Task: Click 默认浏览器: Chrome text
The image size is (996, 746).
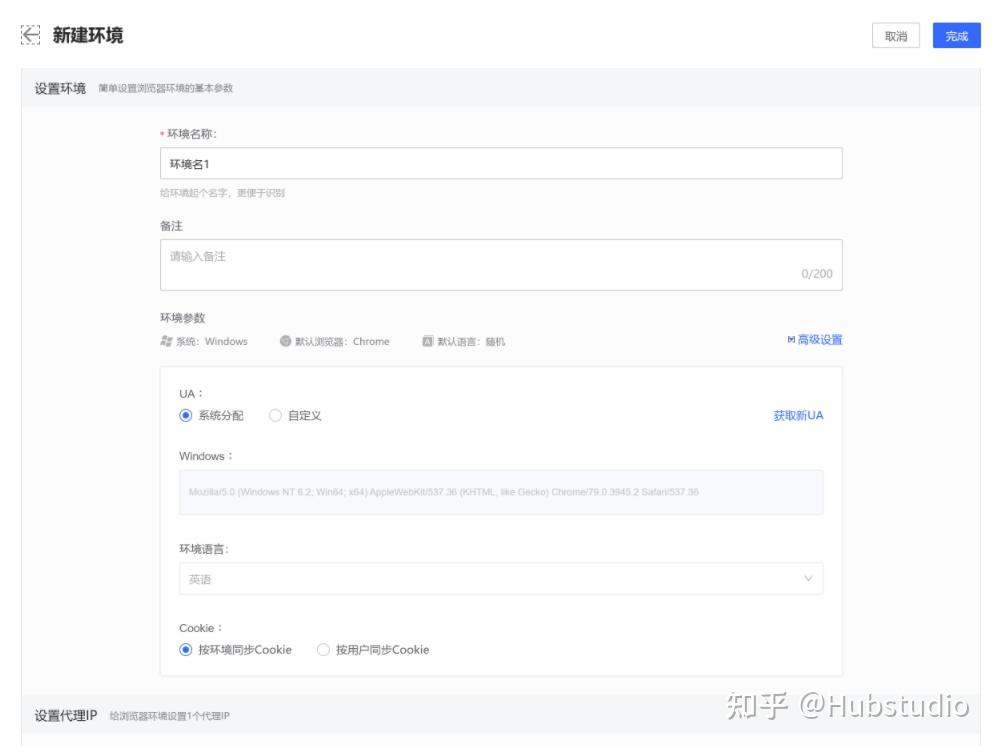Action: 342,342
